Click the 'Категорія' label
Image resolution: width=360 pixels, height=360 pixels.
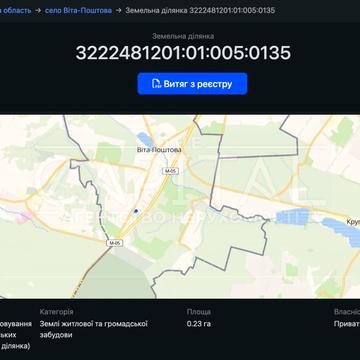coord(56,312)
